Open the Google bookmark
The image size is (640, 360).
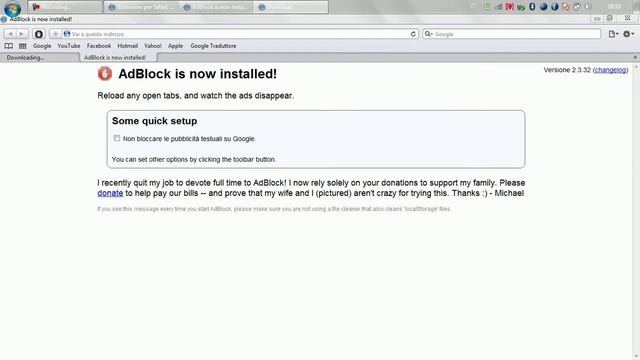tap(42, 46)
